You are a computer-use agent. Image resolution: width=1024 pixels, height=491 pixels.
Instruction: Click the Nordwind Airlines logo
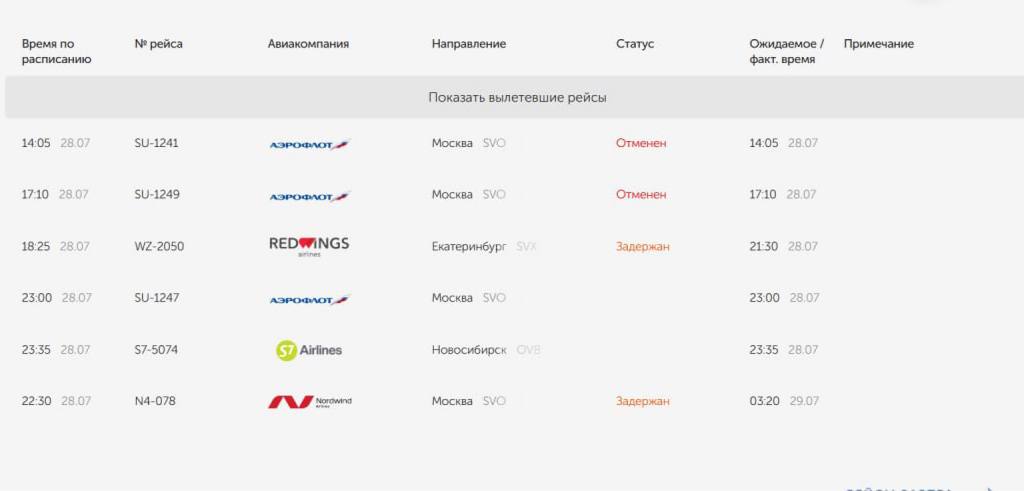(310, 402)
